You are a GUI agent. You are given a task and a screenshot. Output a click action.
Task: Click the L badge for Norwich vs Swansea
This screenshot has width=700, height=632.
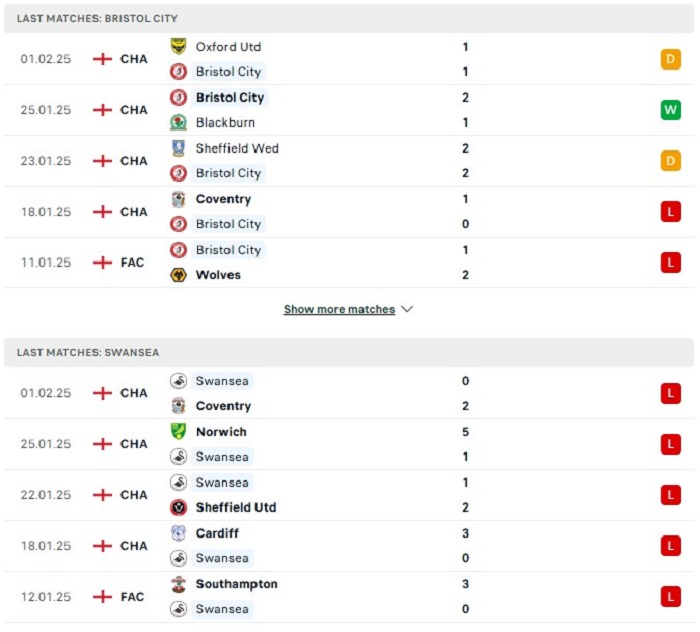pos(671,444)
